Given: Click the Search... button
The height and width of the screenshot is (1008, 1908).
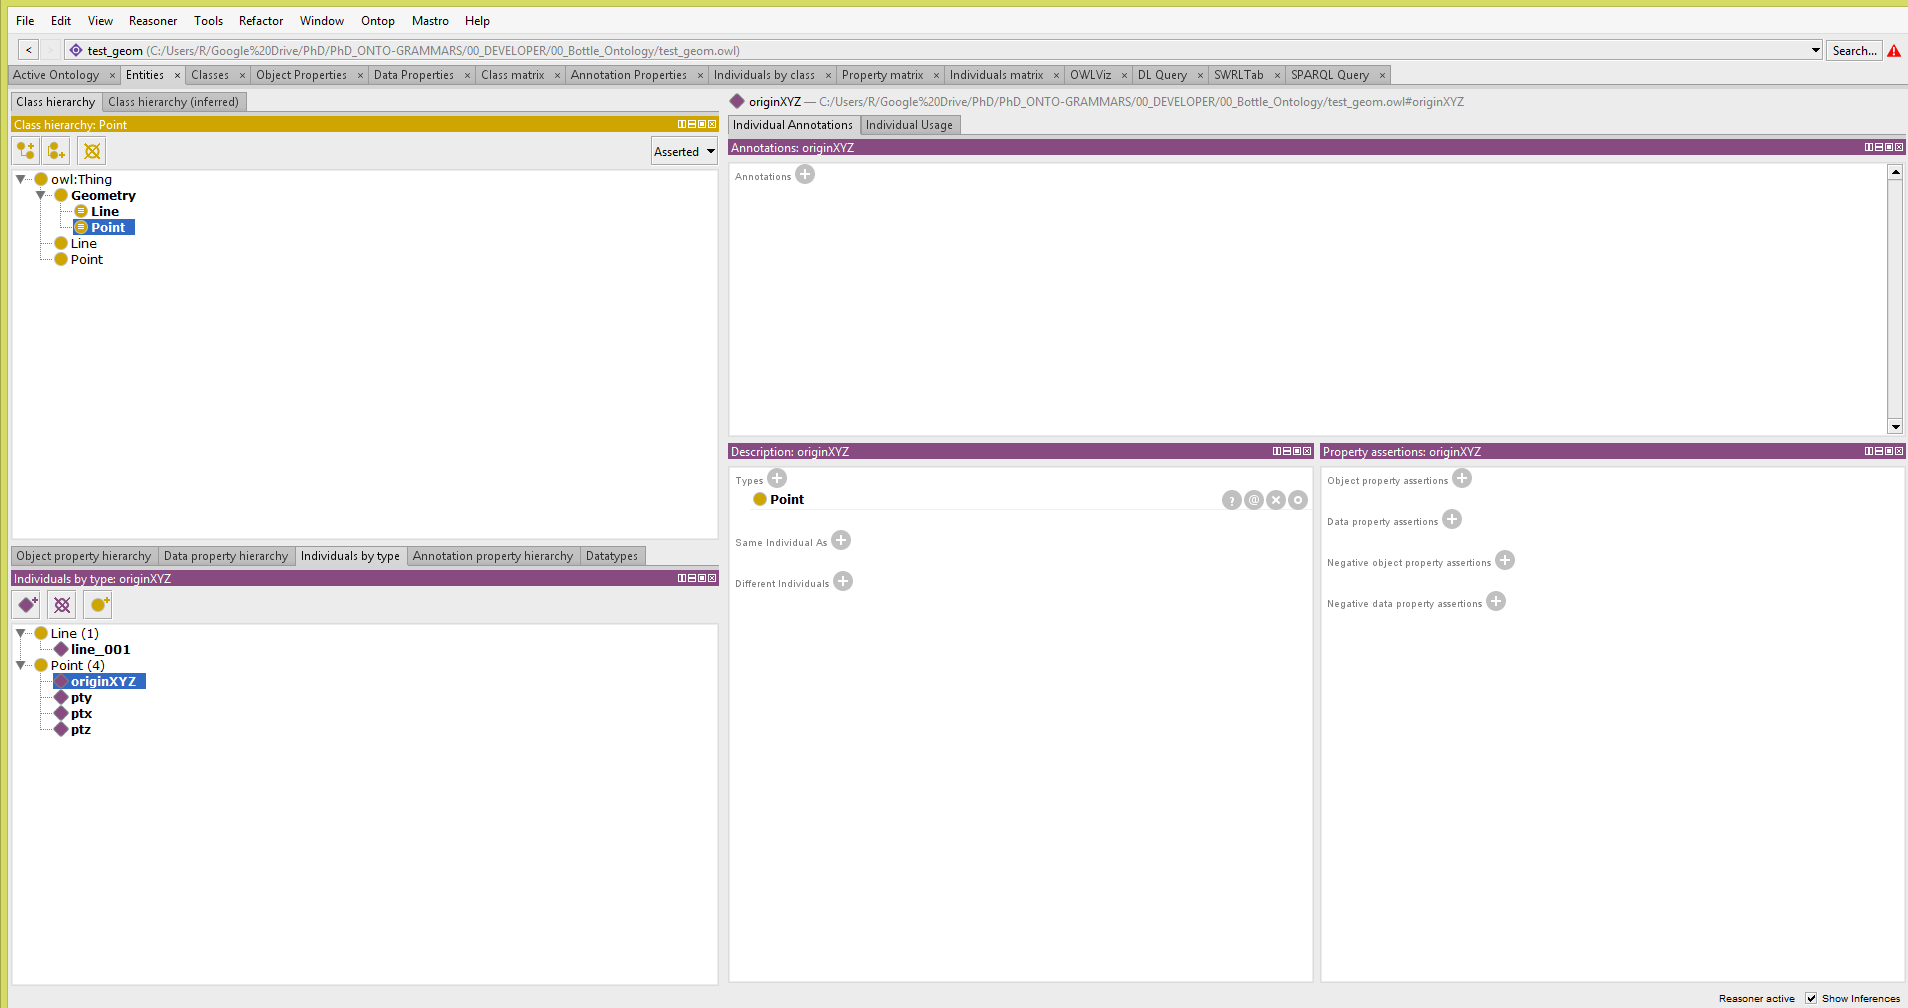Looking at the screenshot, I should 1854,51.
